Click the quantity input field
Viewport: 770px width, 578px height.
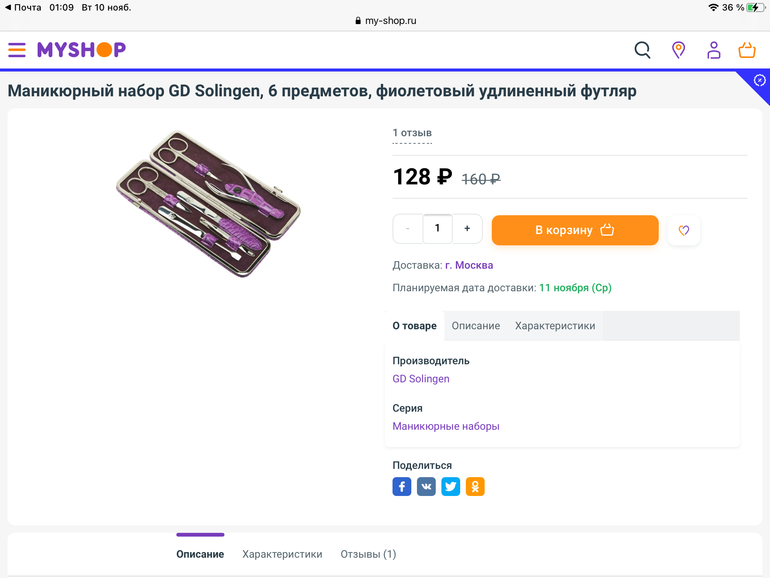tap(437, 229)
